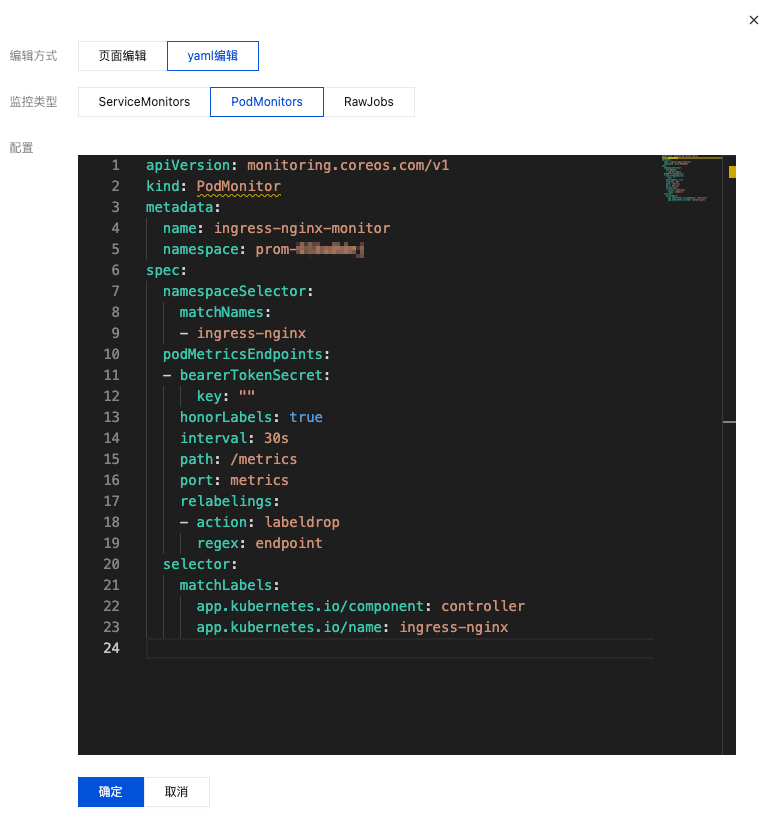This screenshot has height=822, width=774.
Task: Select the yaml编辑 edit mode
Action: (212, 56)
